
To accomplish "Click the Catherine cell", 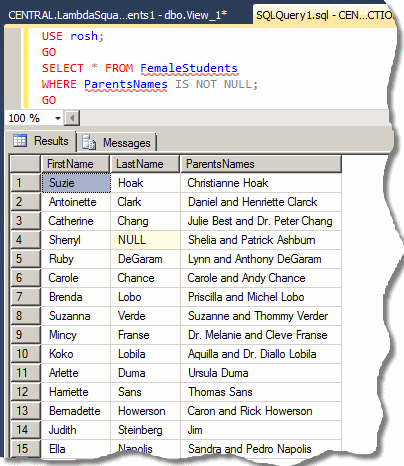I will [76, 221].
